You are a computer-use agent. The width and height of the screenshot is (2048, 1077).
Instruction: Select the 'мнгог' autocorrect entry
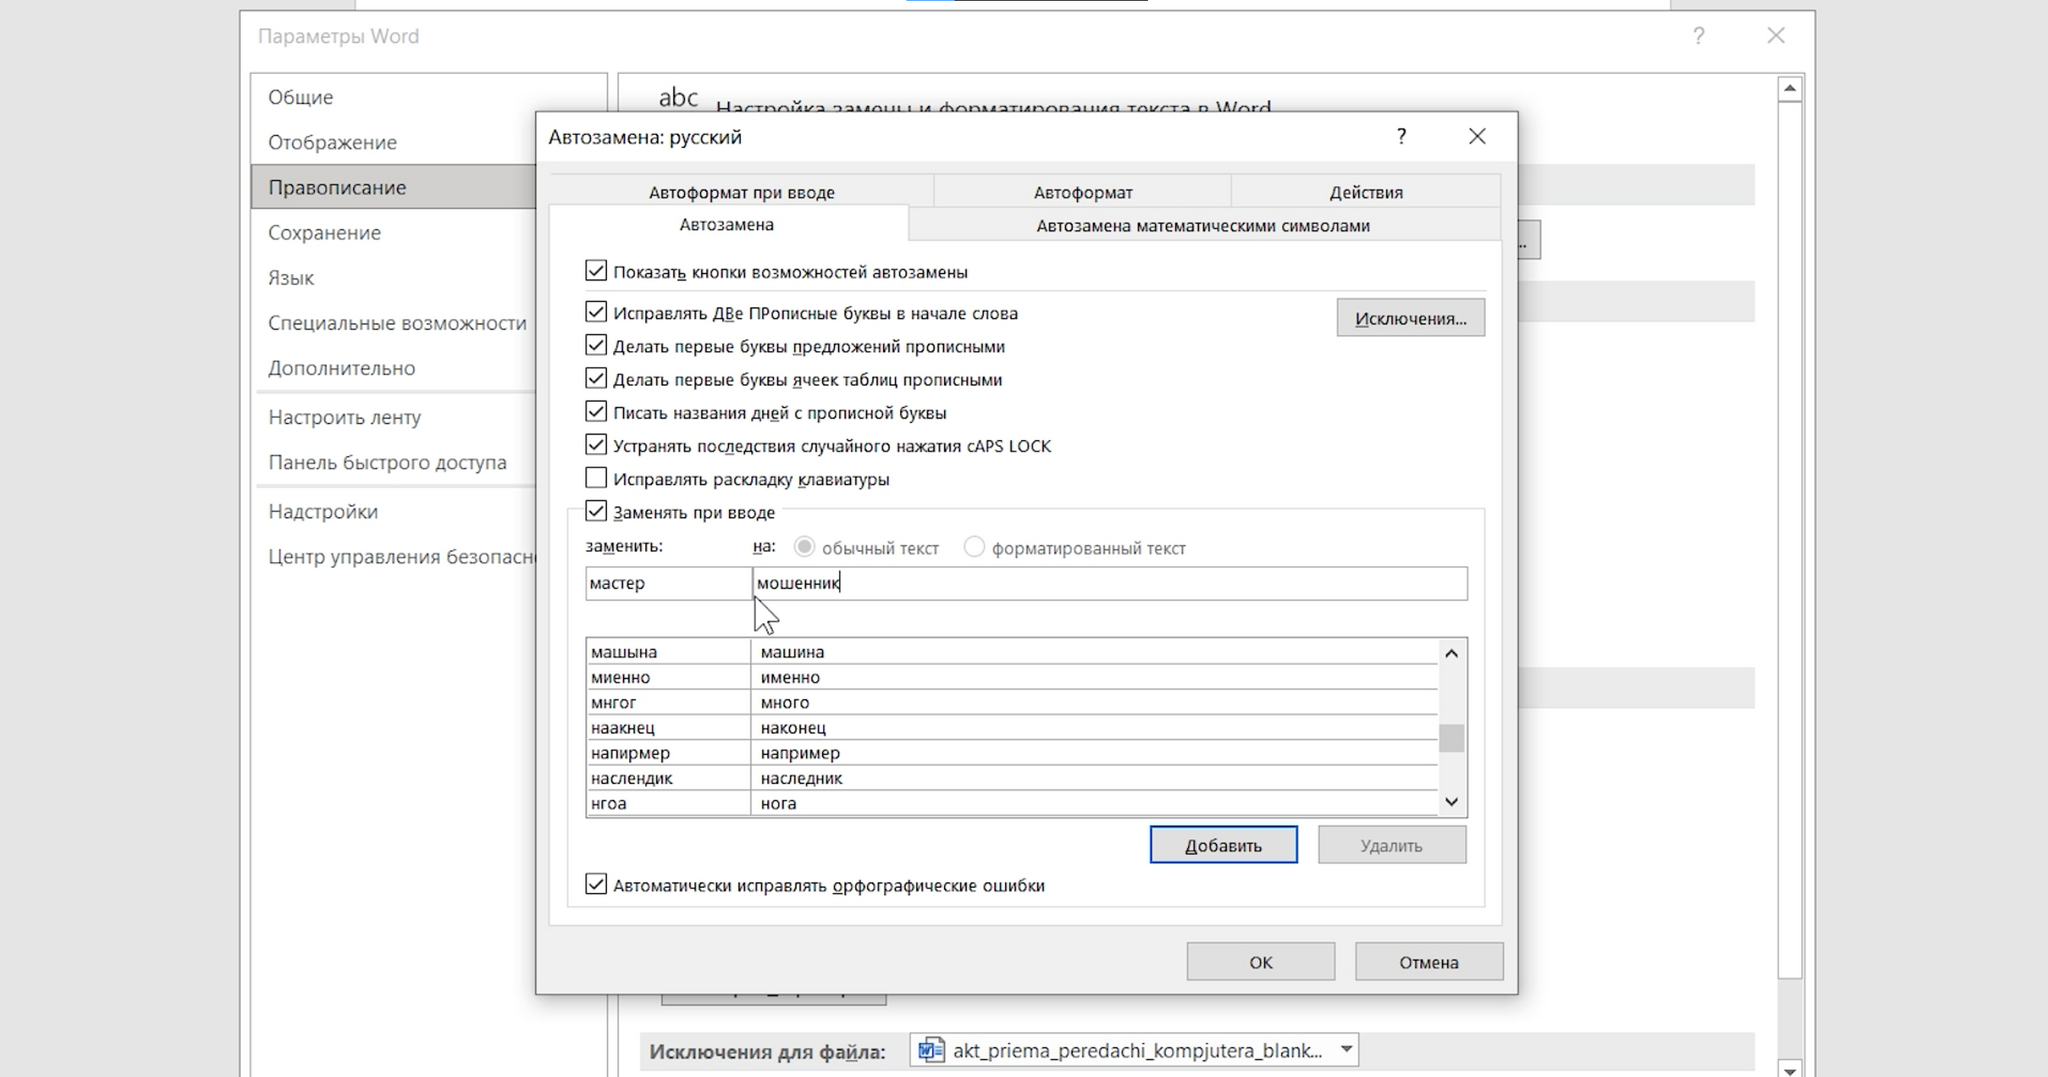[1012, 702]
